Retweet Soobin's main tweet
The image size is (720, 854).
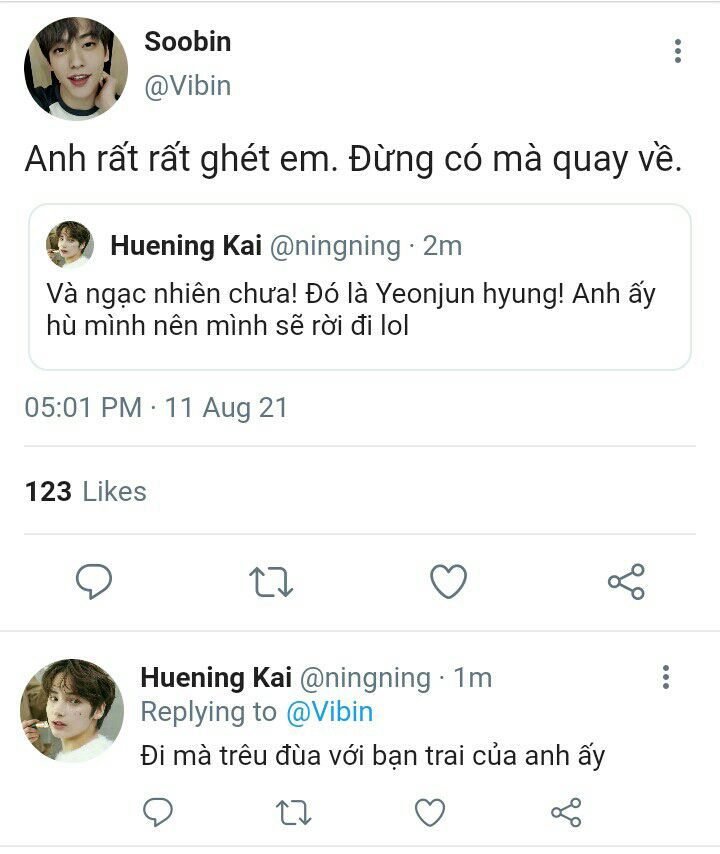(x=271, y=581)
